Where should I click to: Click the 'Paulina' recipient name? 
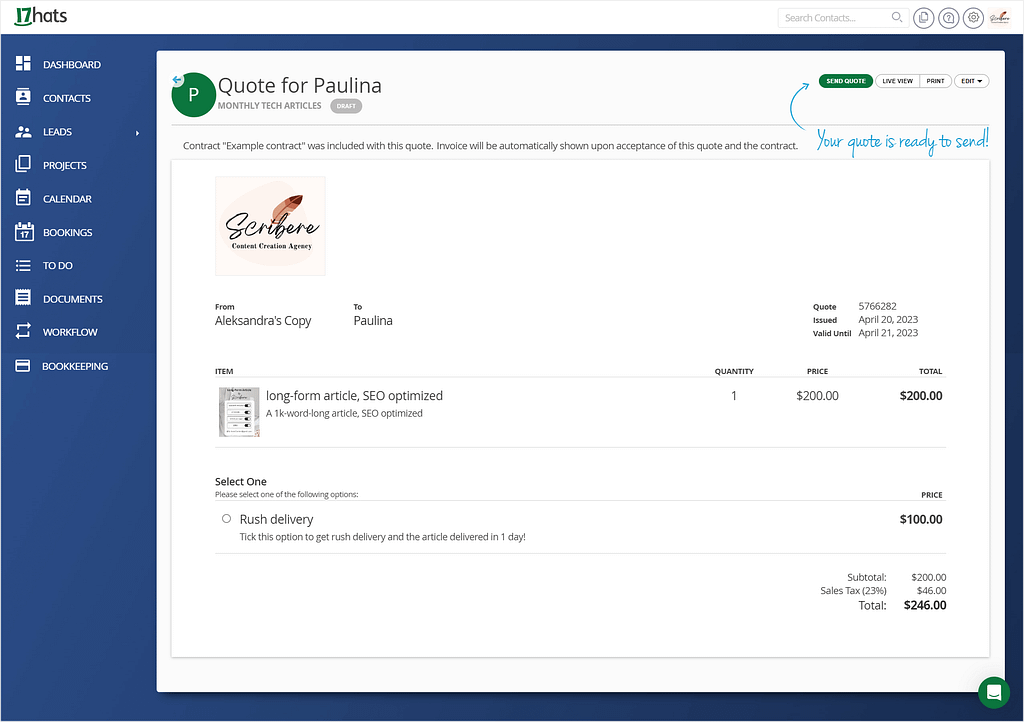[x=373, y=321]
